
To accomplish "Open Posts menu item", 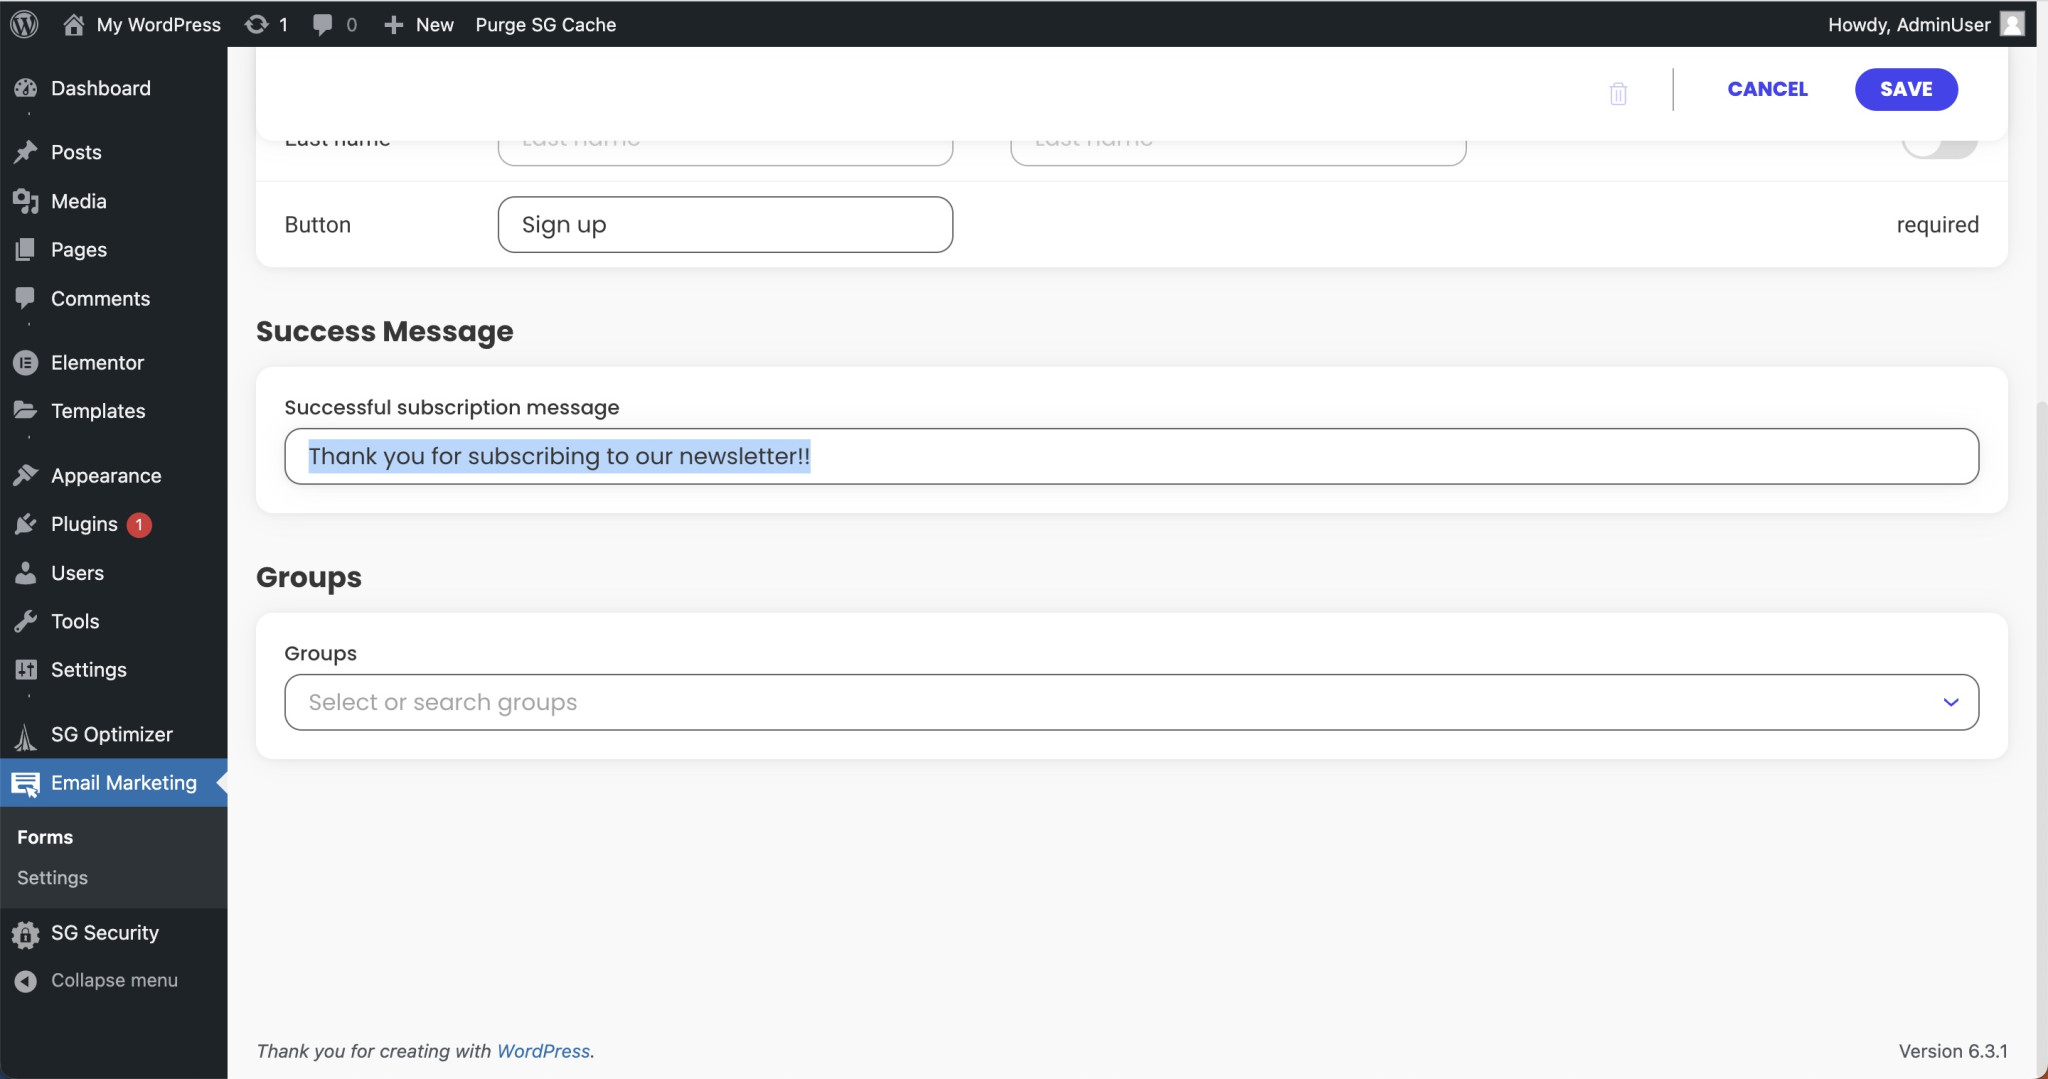I will (x=113, y=152).
